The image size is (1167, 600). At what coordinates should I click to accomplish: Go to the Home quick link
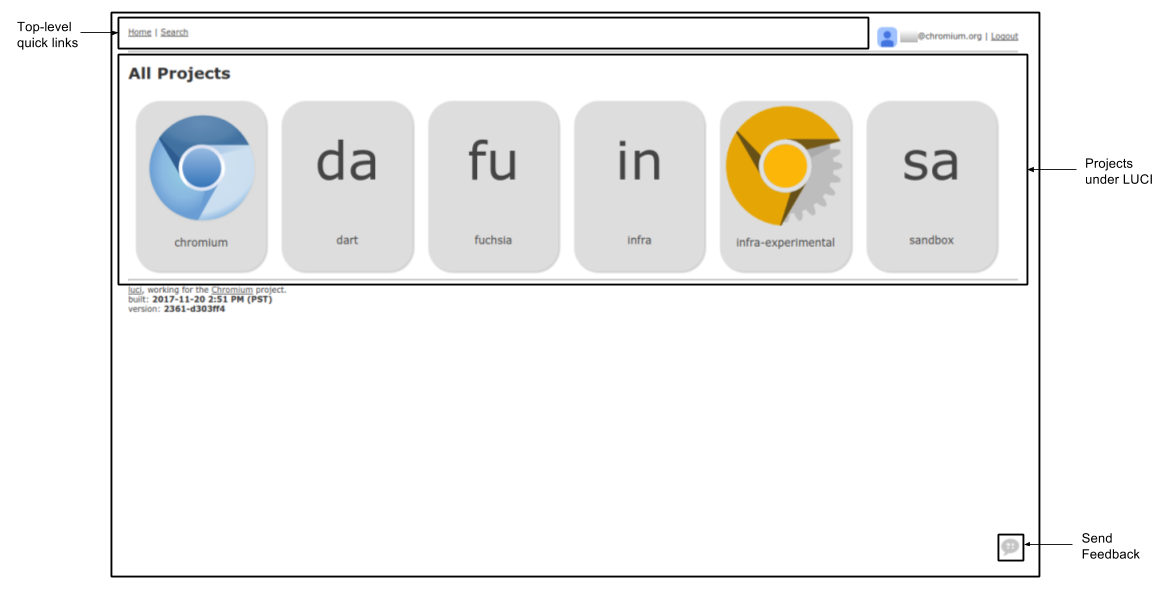(x=139, y=32)
